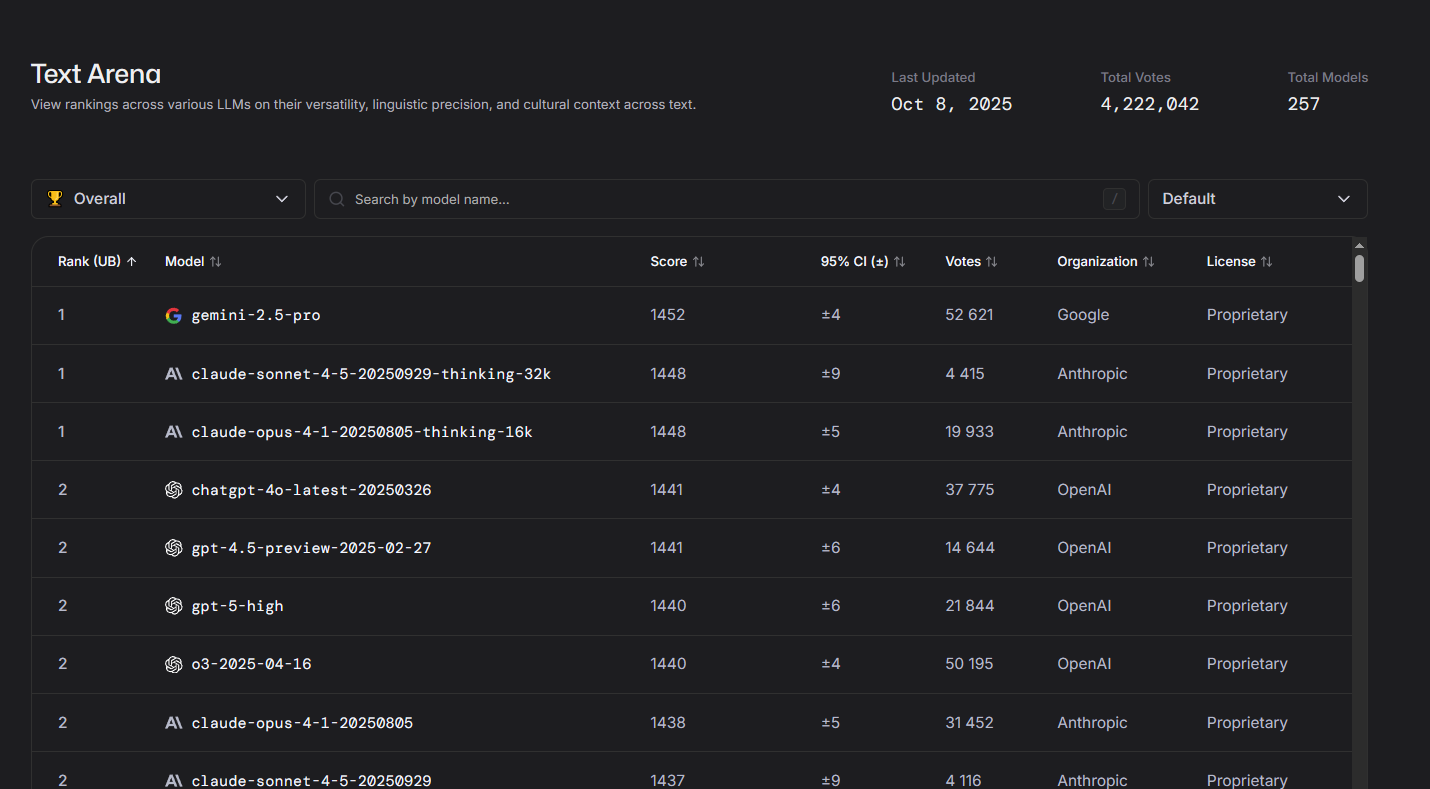The width and height of the screenshot is (1430, 789).
Task: Click OpenAI logo beside gpt-5-high
Action: [x=173, y=606]
